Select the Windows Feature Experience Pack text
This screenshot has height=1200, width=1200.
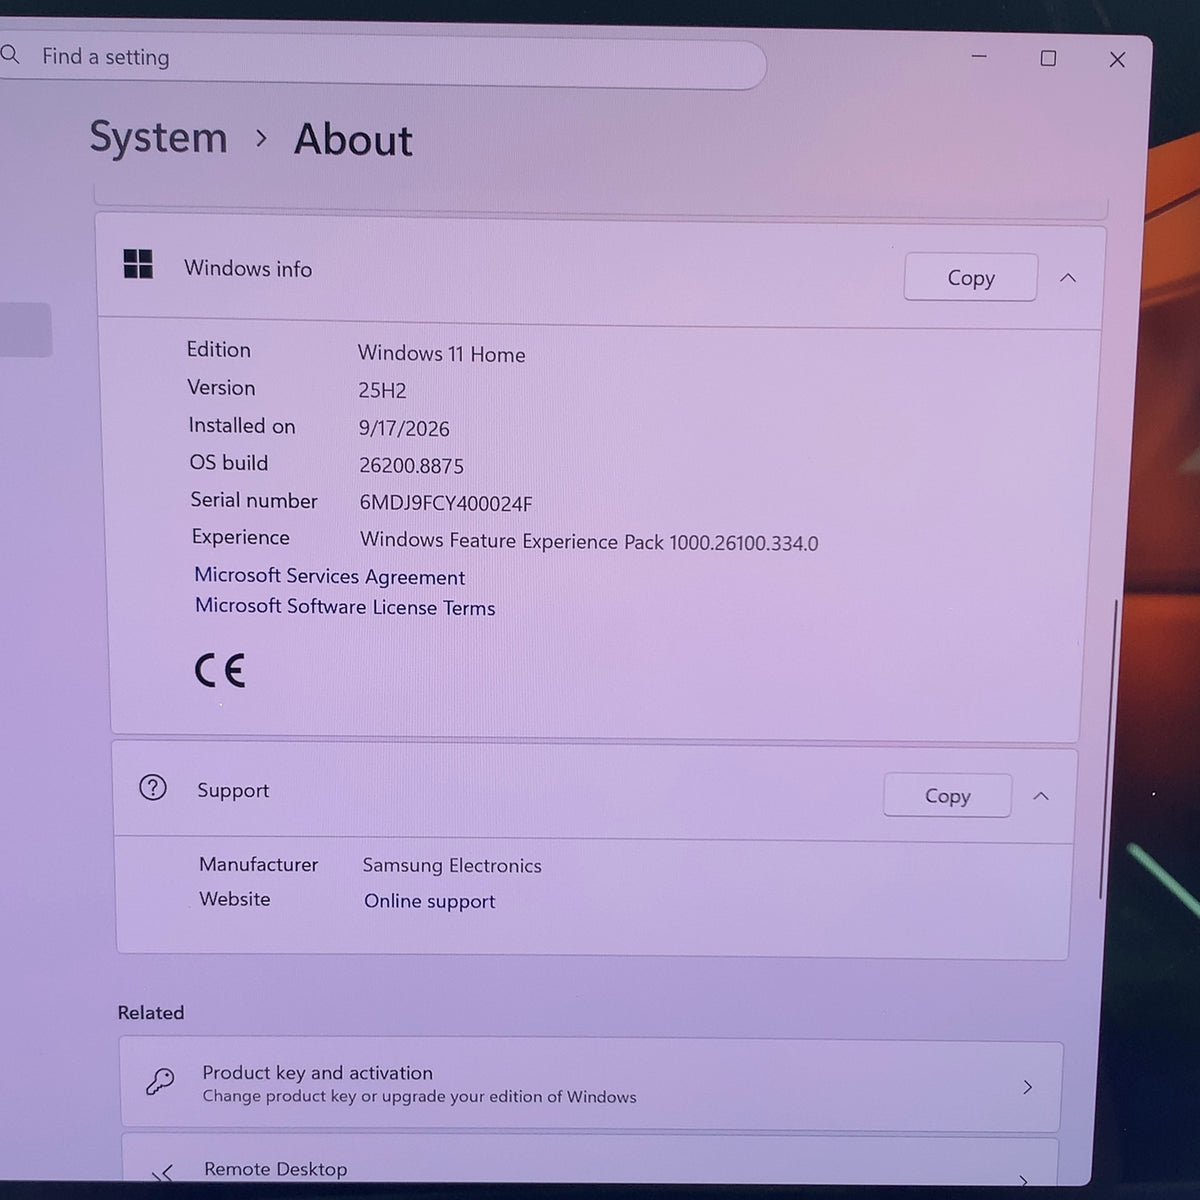(x=589, y=542)
